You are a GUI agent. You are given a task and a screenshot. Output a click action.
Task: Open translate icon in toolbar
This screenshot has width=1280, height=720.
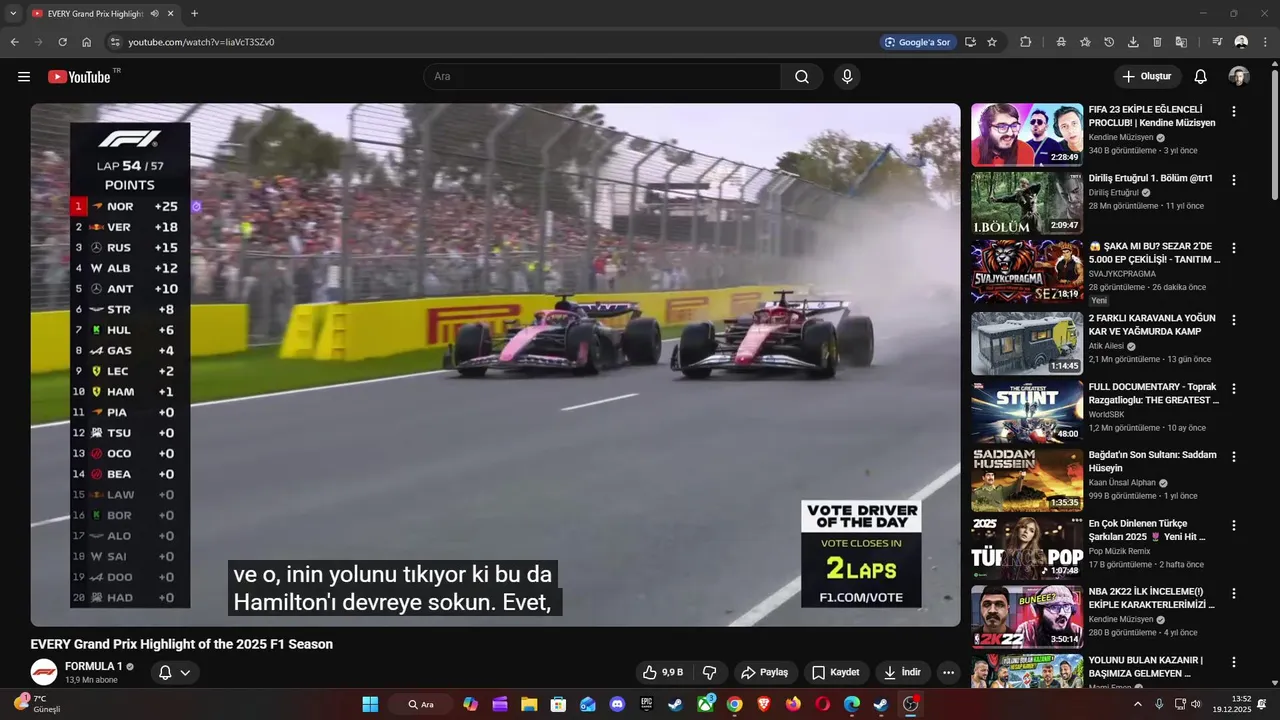click(x=1181, y=42)
